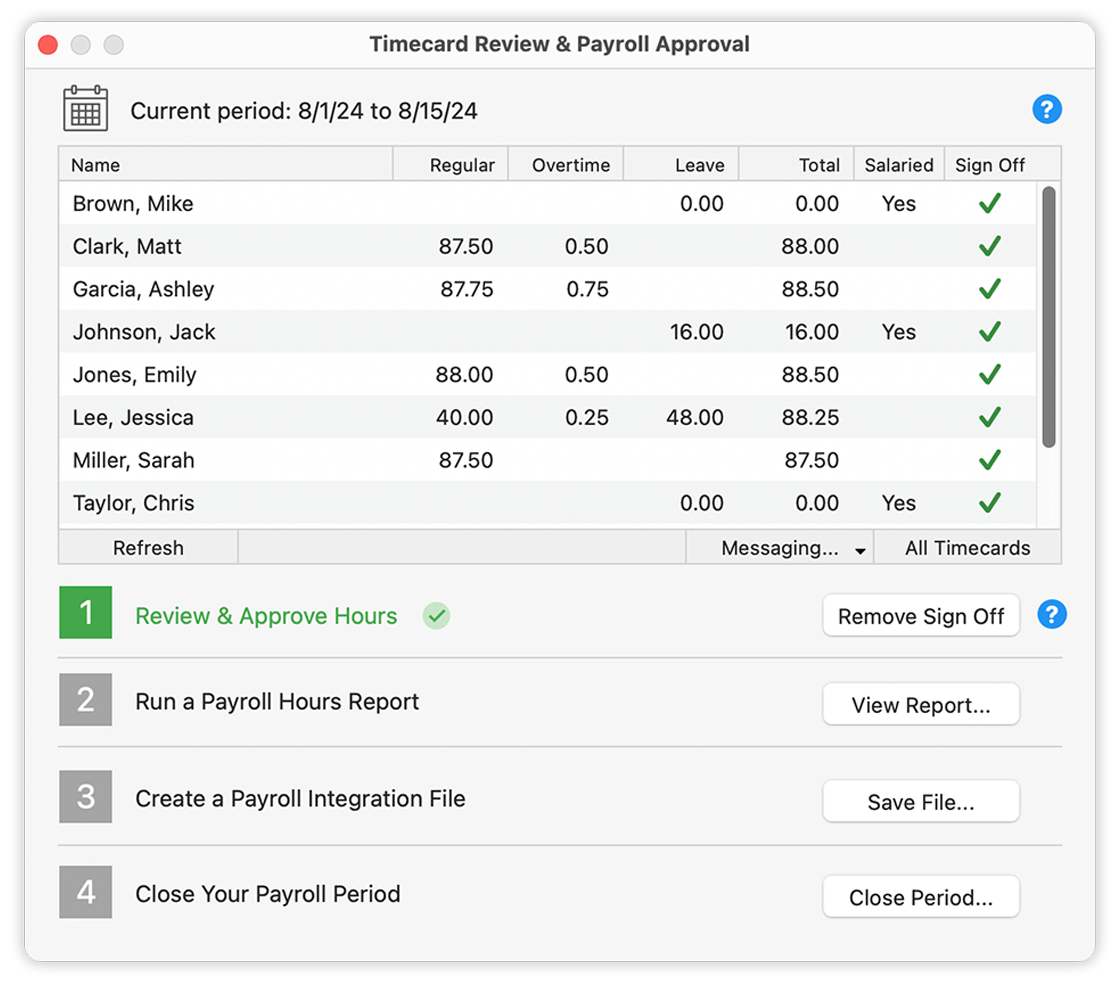Sort by the Salaried column header
The height and width of the screenshot is (996, 1120).
click(899, 165)
